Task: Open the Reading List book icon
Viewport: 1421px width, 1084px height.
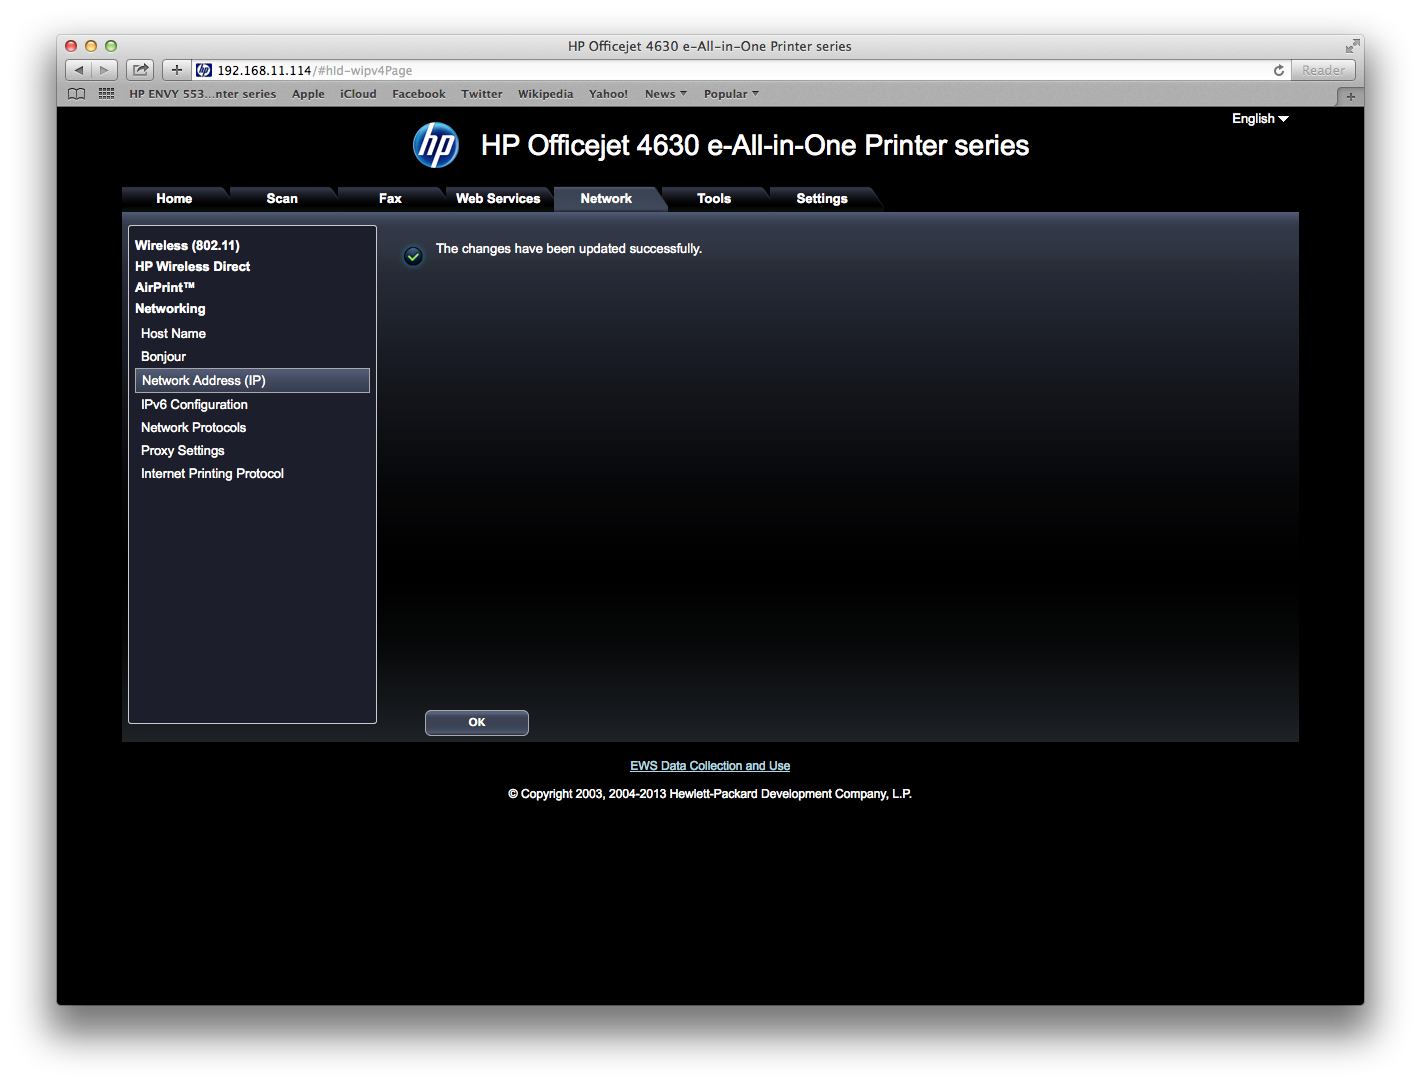Action: 77,94
